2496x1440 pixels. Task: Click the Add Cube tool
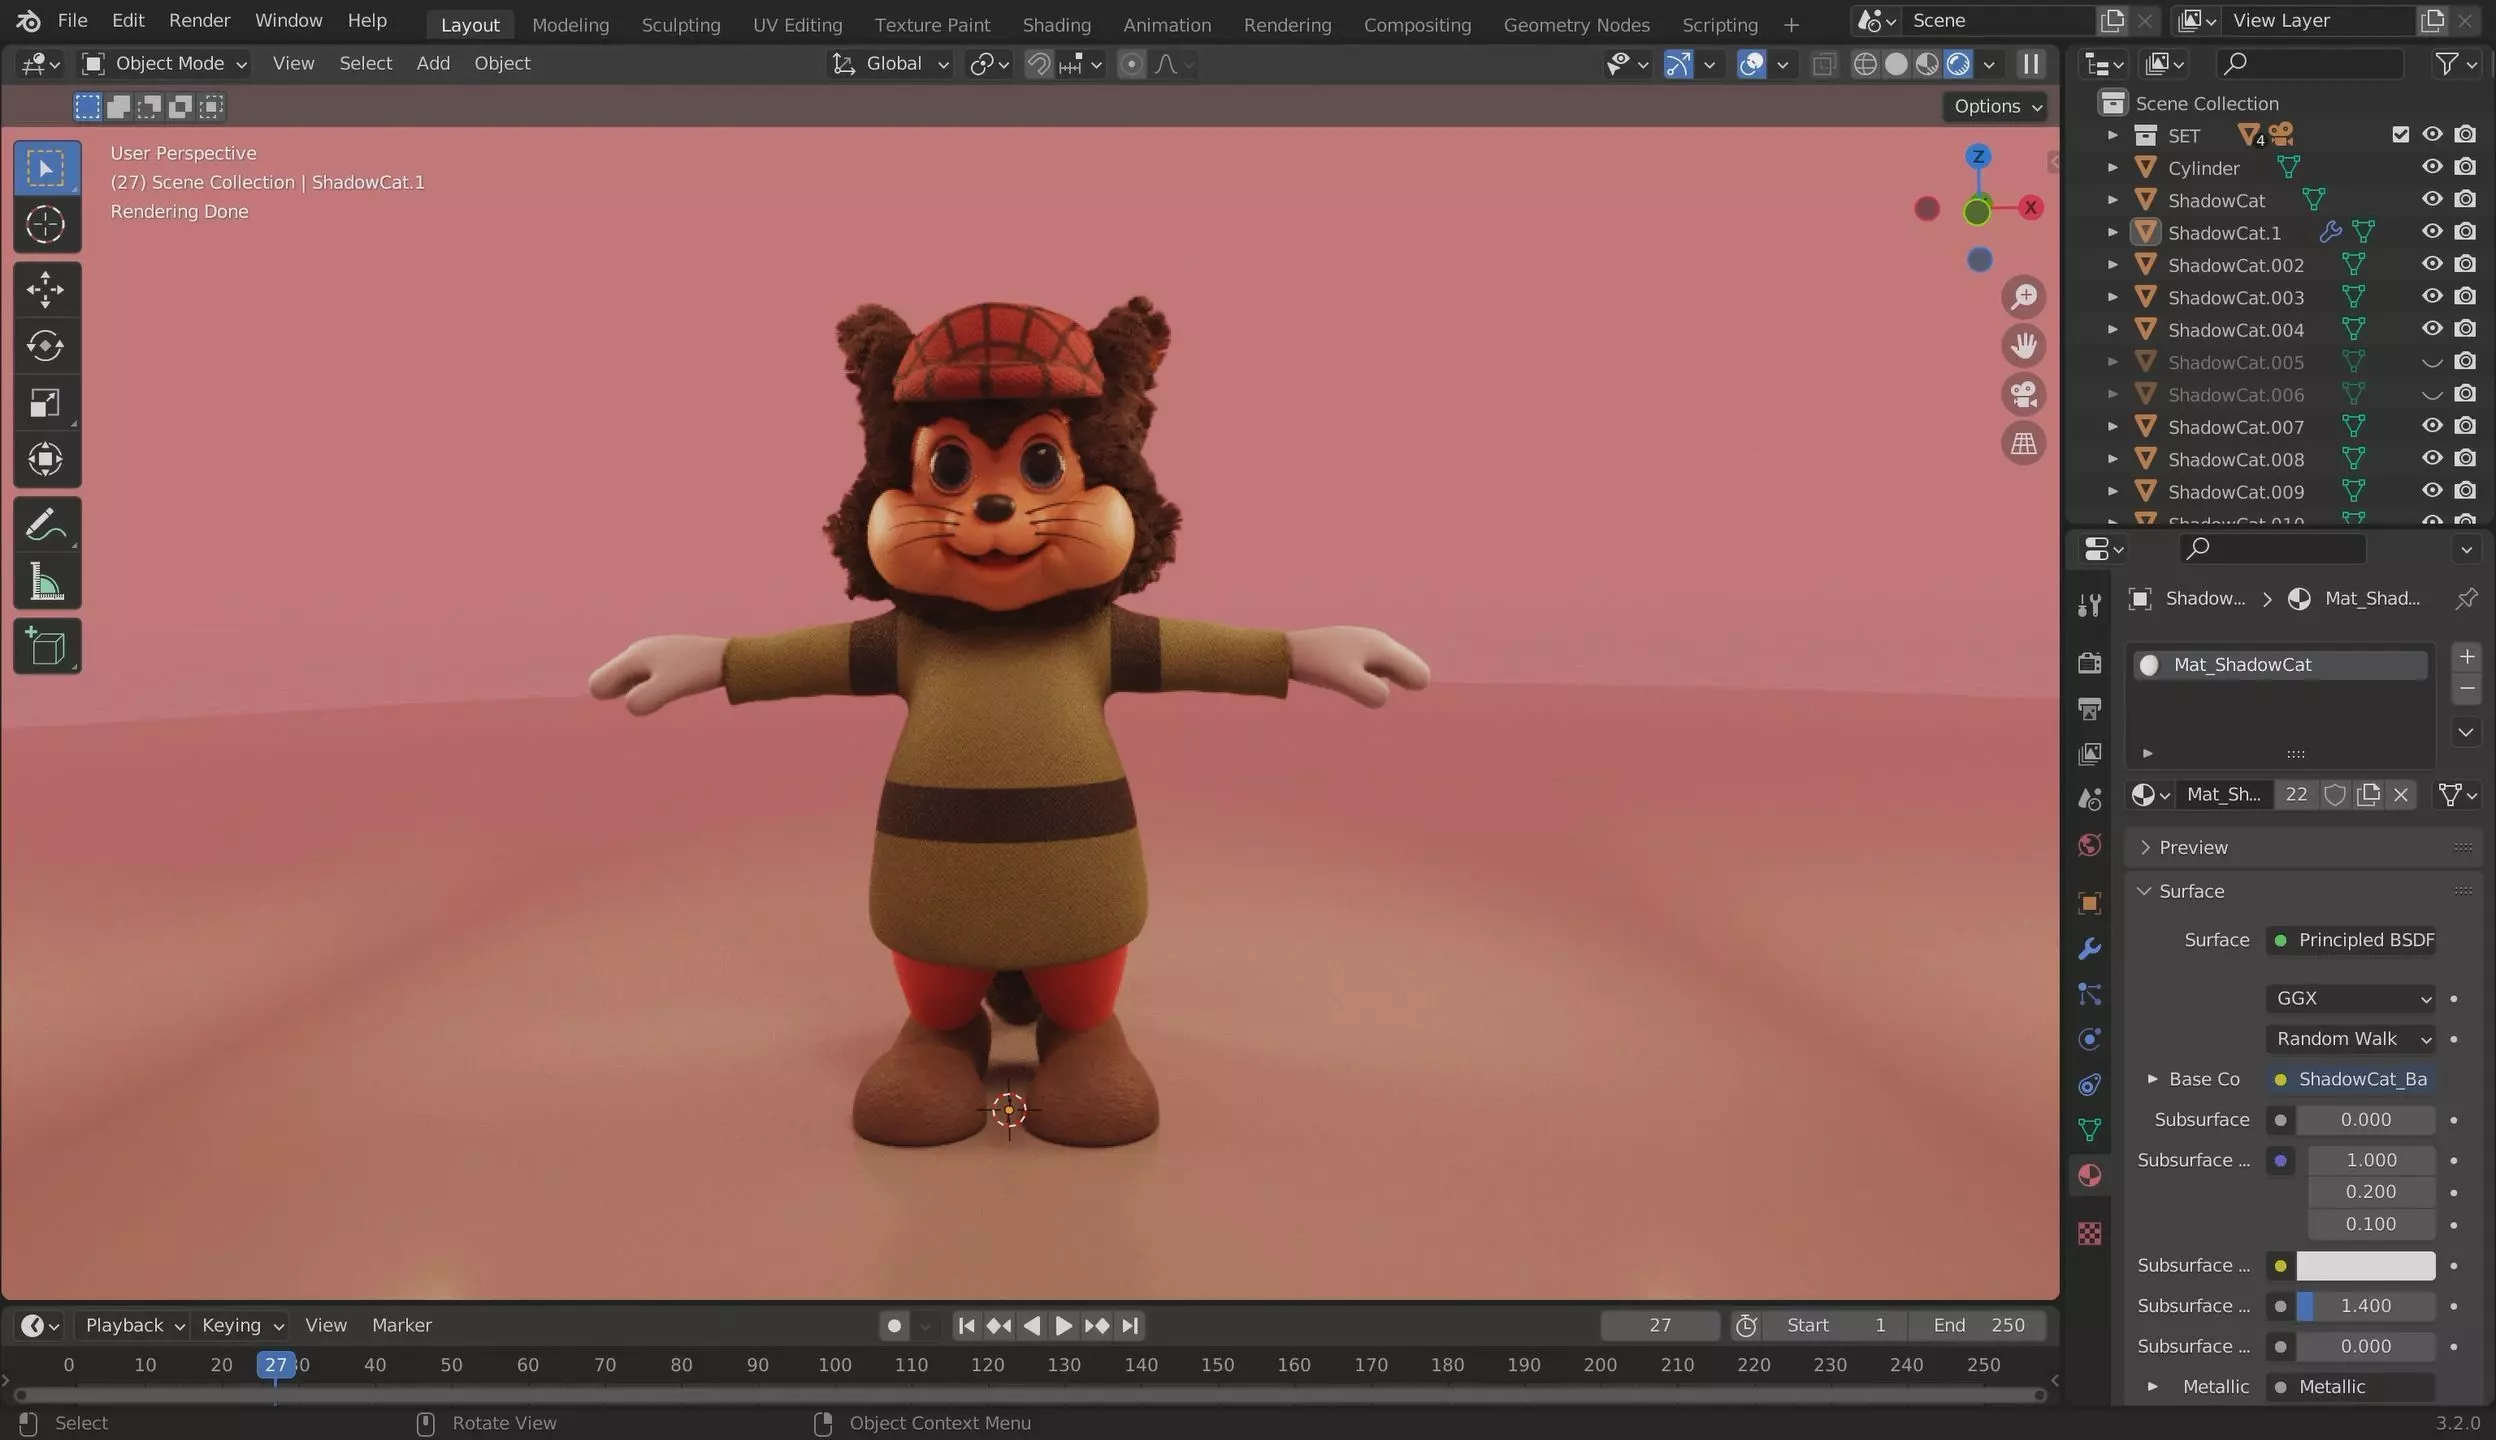[45, 647]
